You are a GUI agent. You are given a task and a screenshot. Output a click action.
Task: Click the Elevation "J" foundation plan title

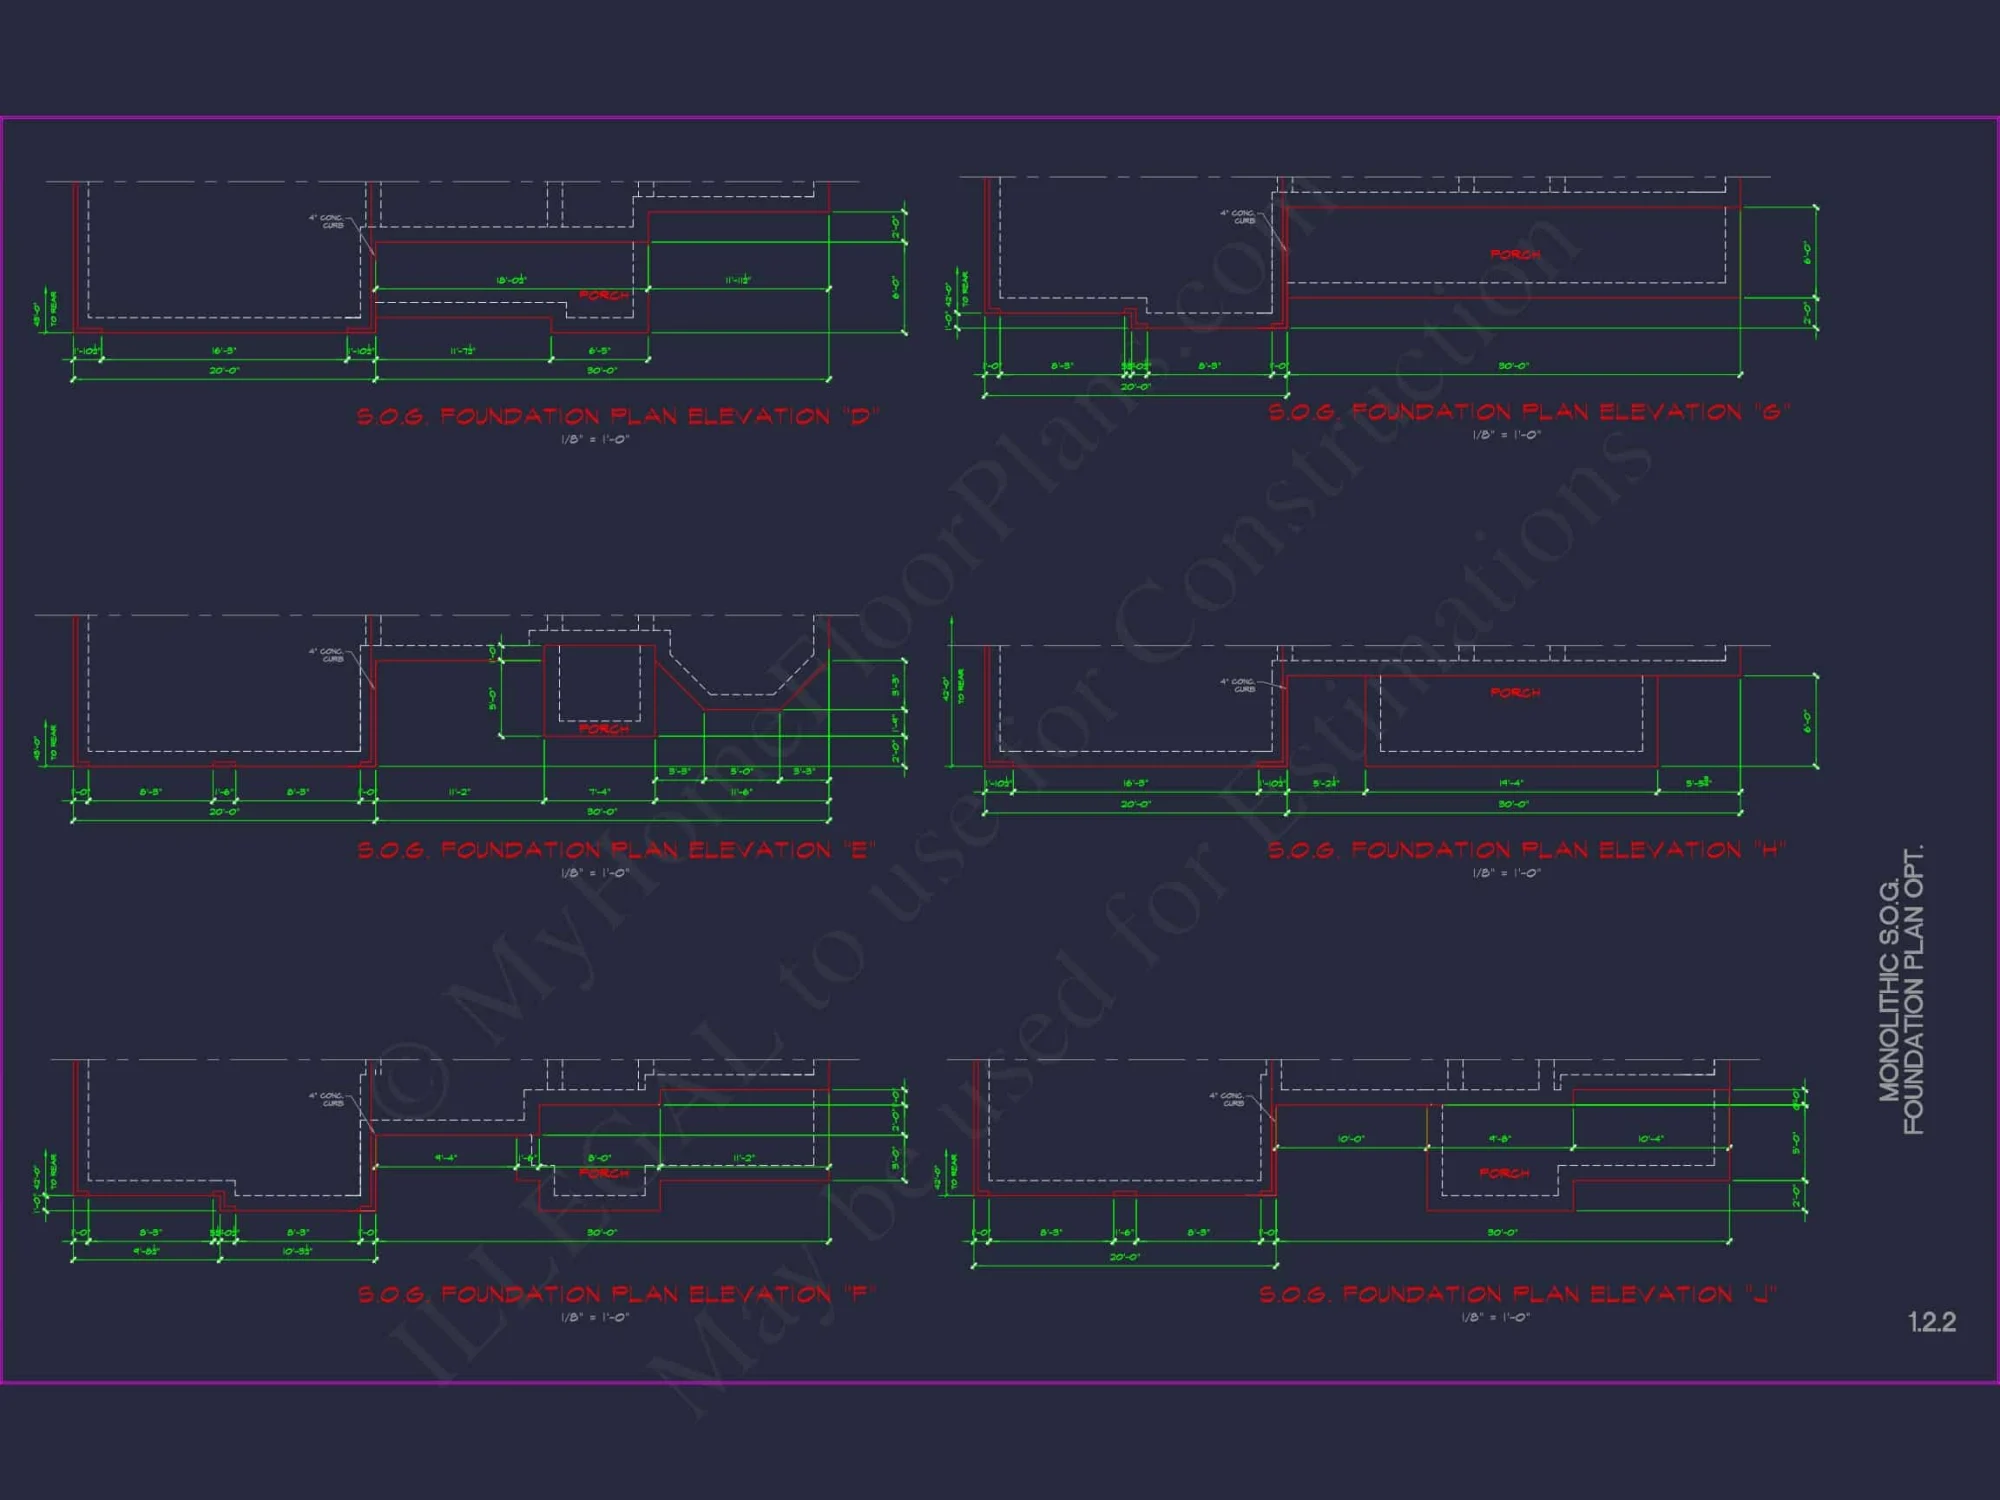1517,1294
